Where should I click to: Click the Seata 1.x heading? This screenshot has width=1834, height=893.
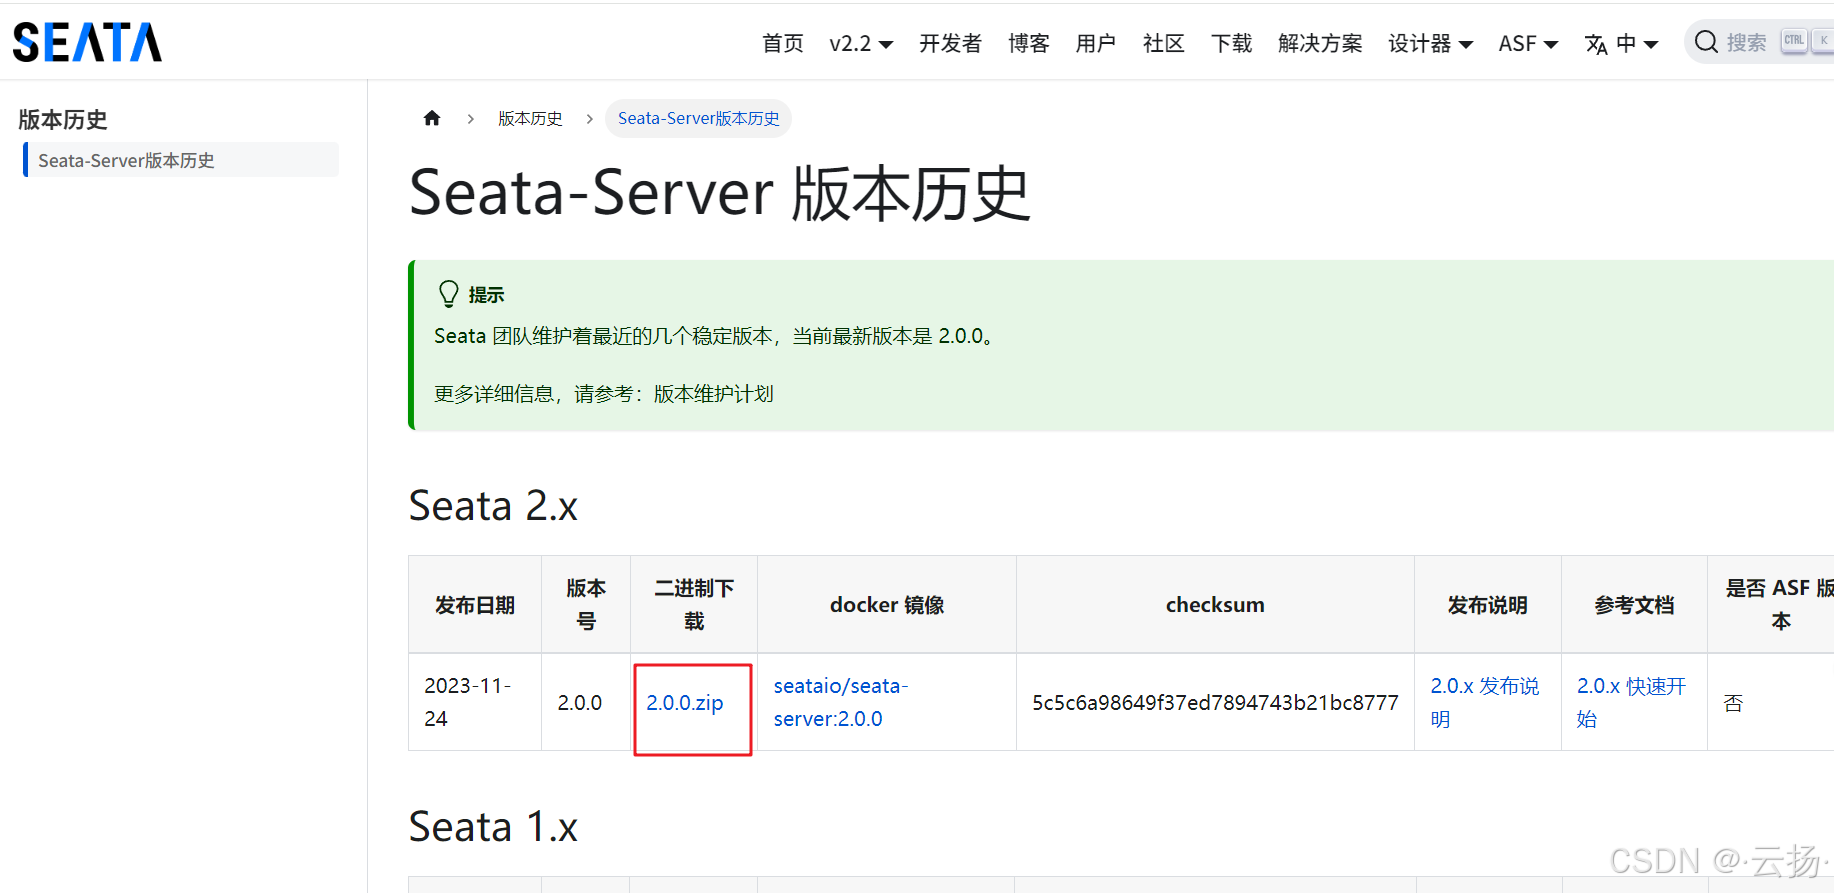click(x=493, y=827)
